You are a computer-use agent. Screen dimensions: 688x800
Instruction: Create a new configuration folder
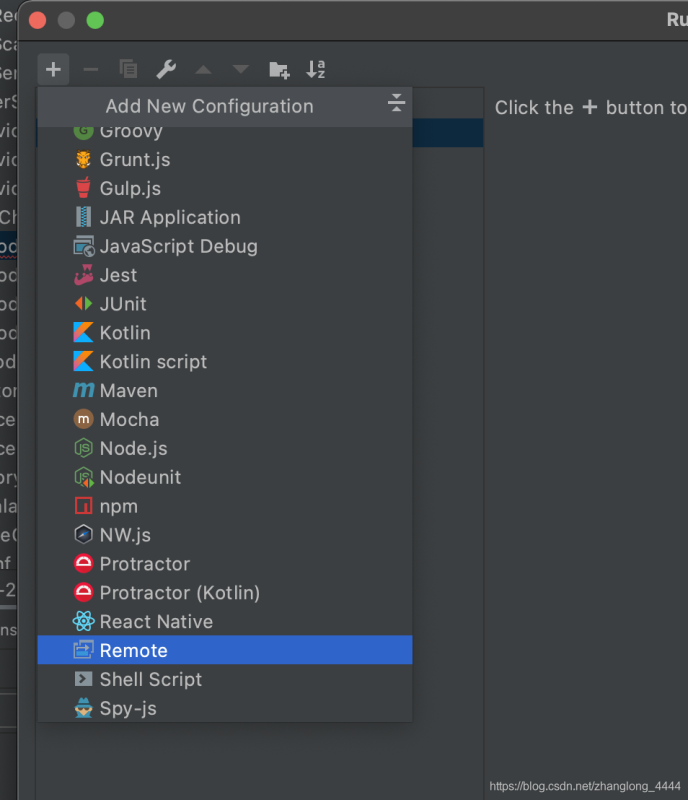pyautogui.click(x=279, y=69)
